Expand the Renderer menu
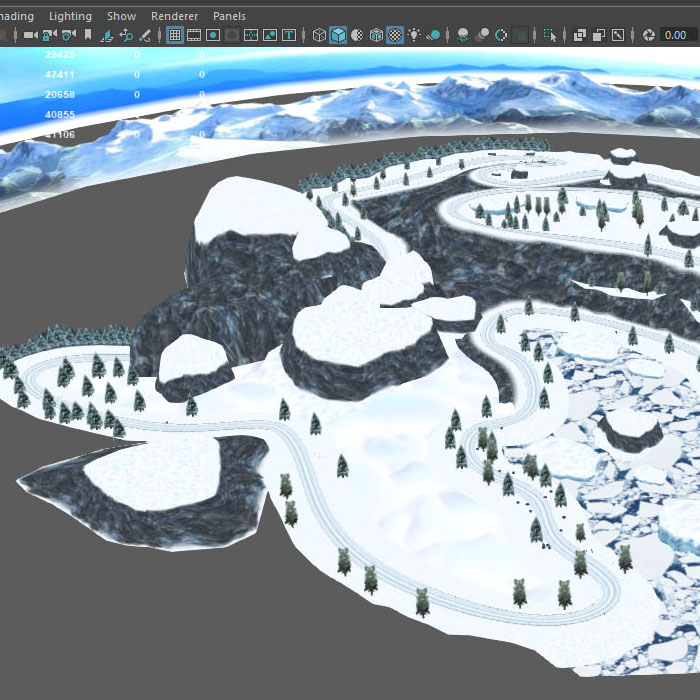The height and width of the screenshot is (700, 700). coord(174,16)
